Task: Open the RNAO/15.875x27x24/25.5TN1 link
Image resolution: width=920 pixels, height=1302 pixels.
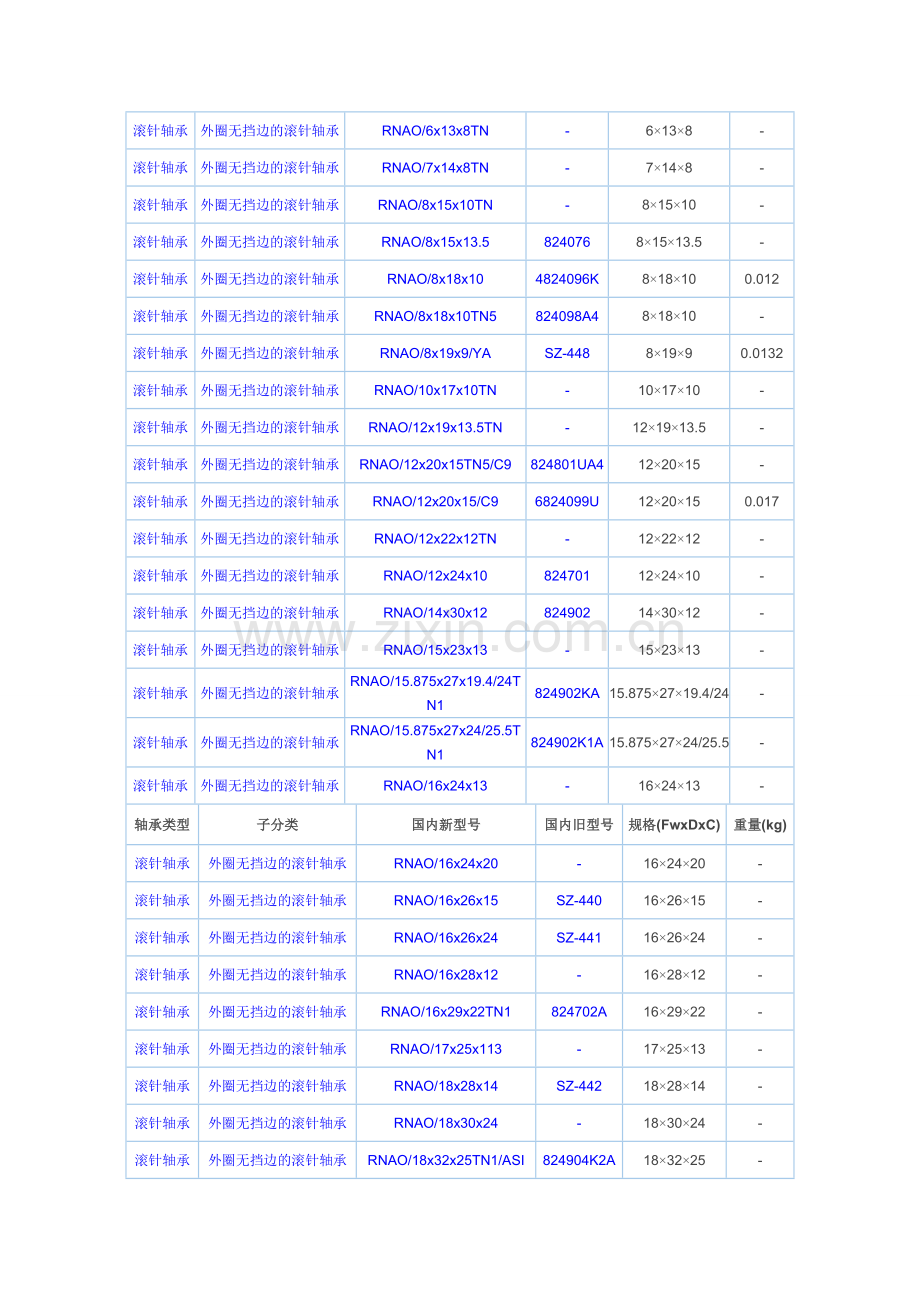Action: coord(435,742)
